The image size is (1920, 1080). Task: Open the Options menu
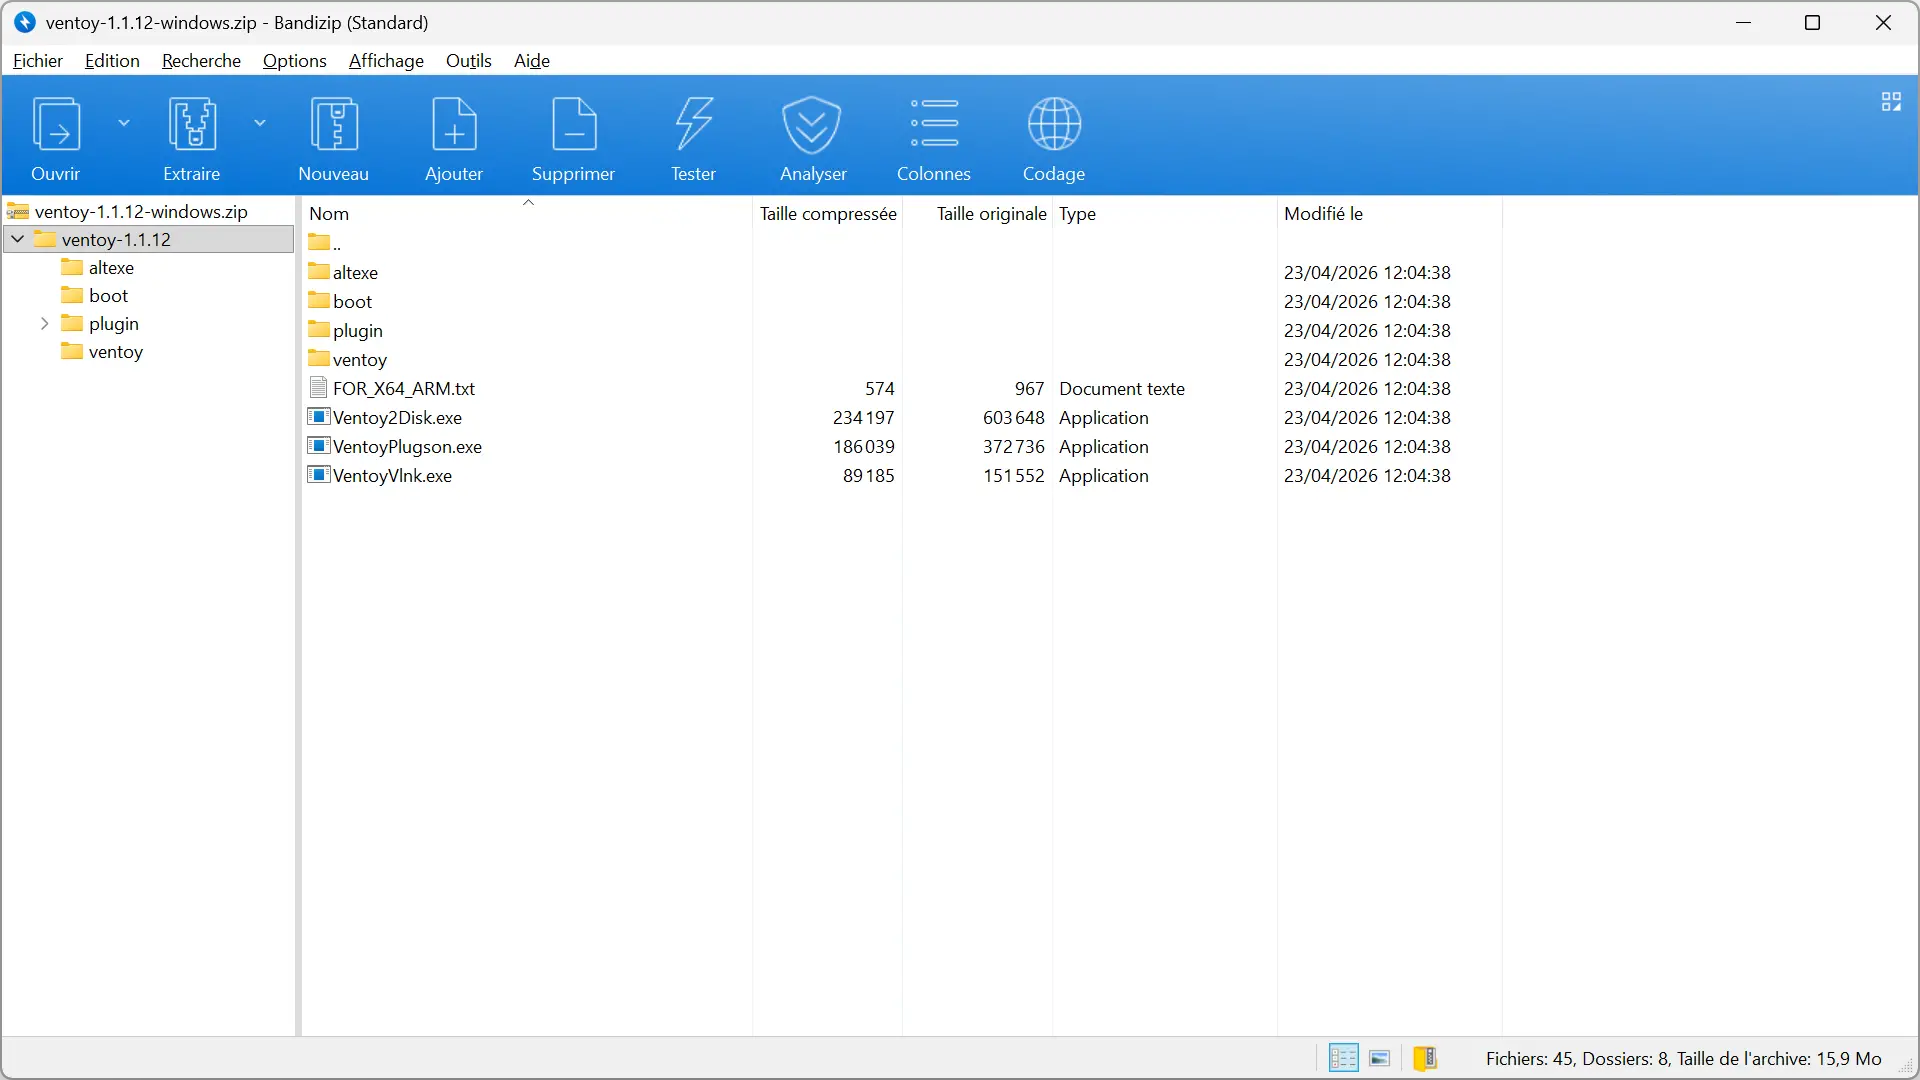(x=295, y=61)
